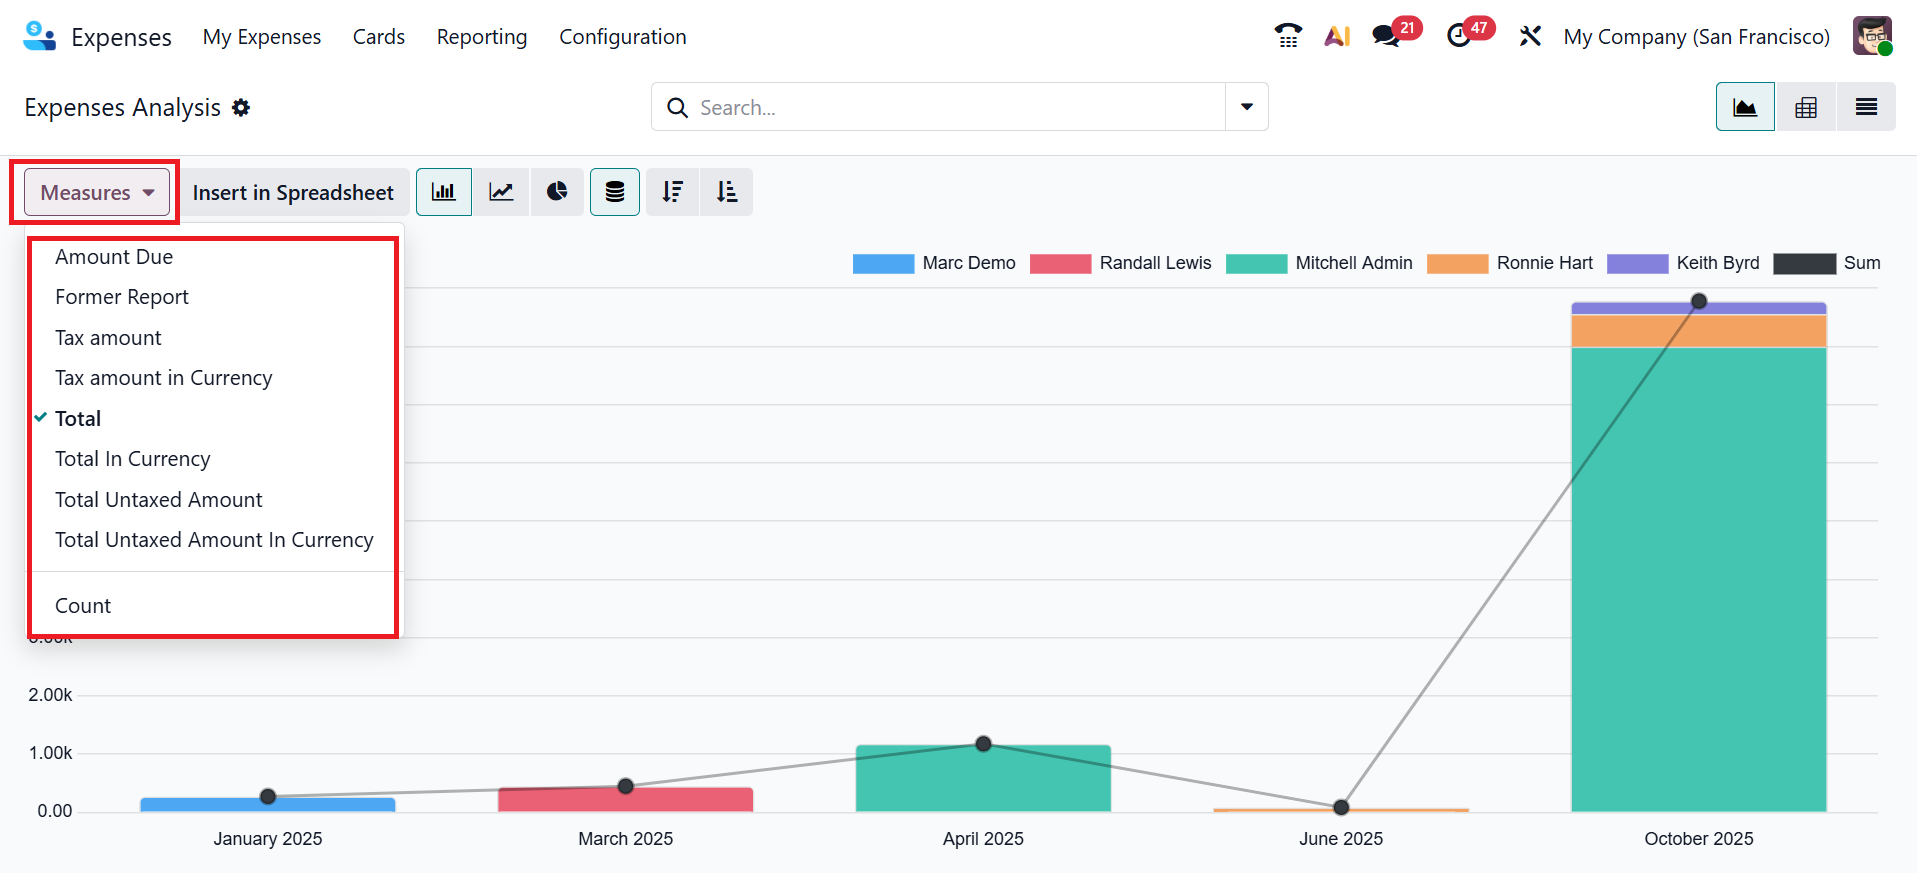Toggle Marc Demo legend series
The image size is (1917, 873).
(933, 263)
